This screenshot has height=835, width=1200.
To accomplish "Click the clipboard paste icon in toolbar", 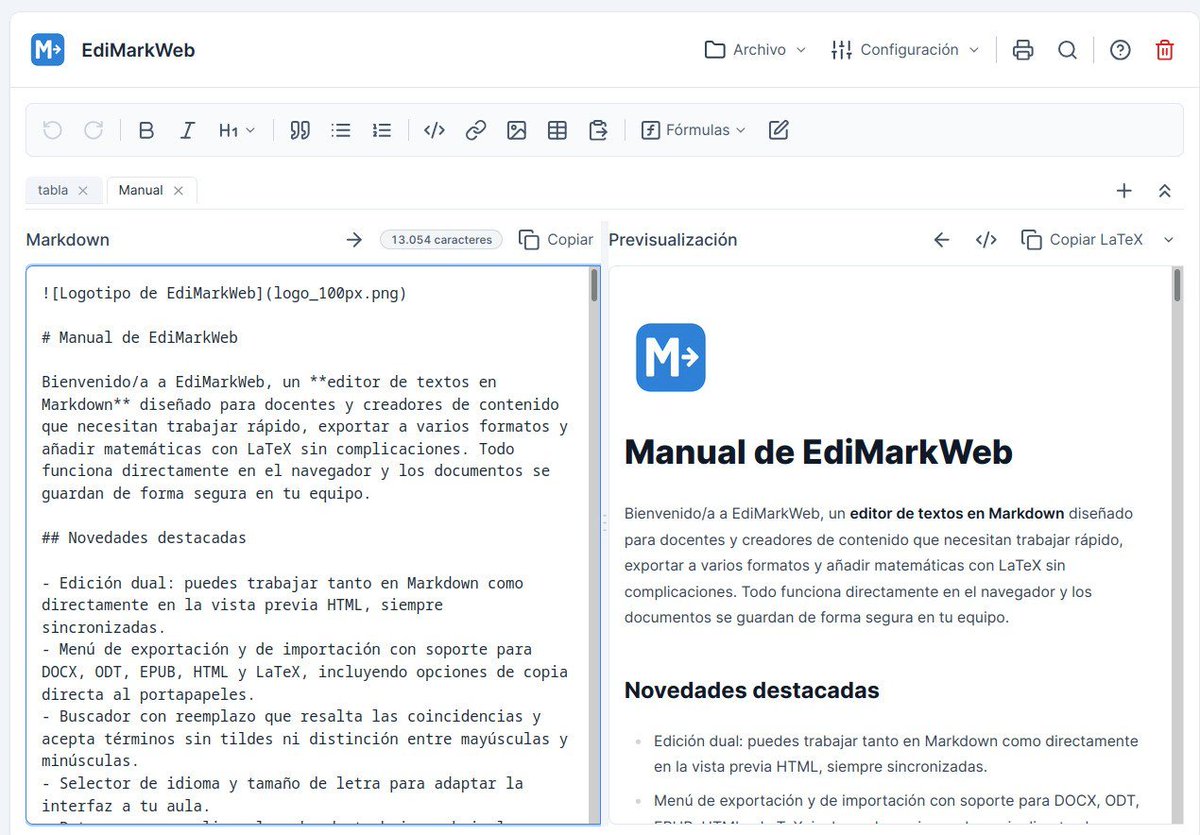I will coord(598,130).
